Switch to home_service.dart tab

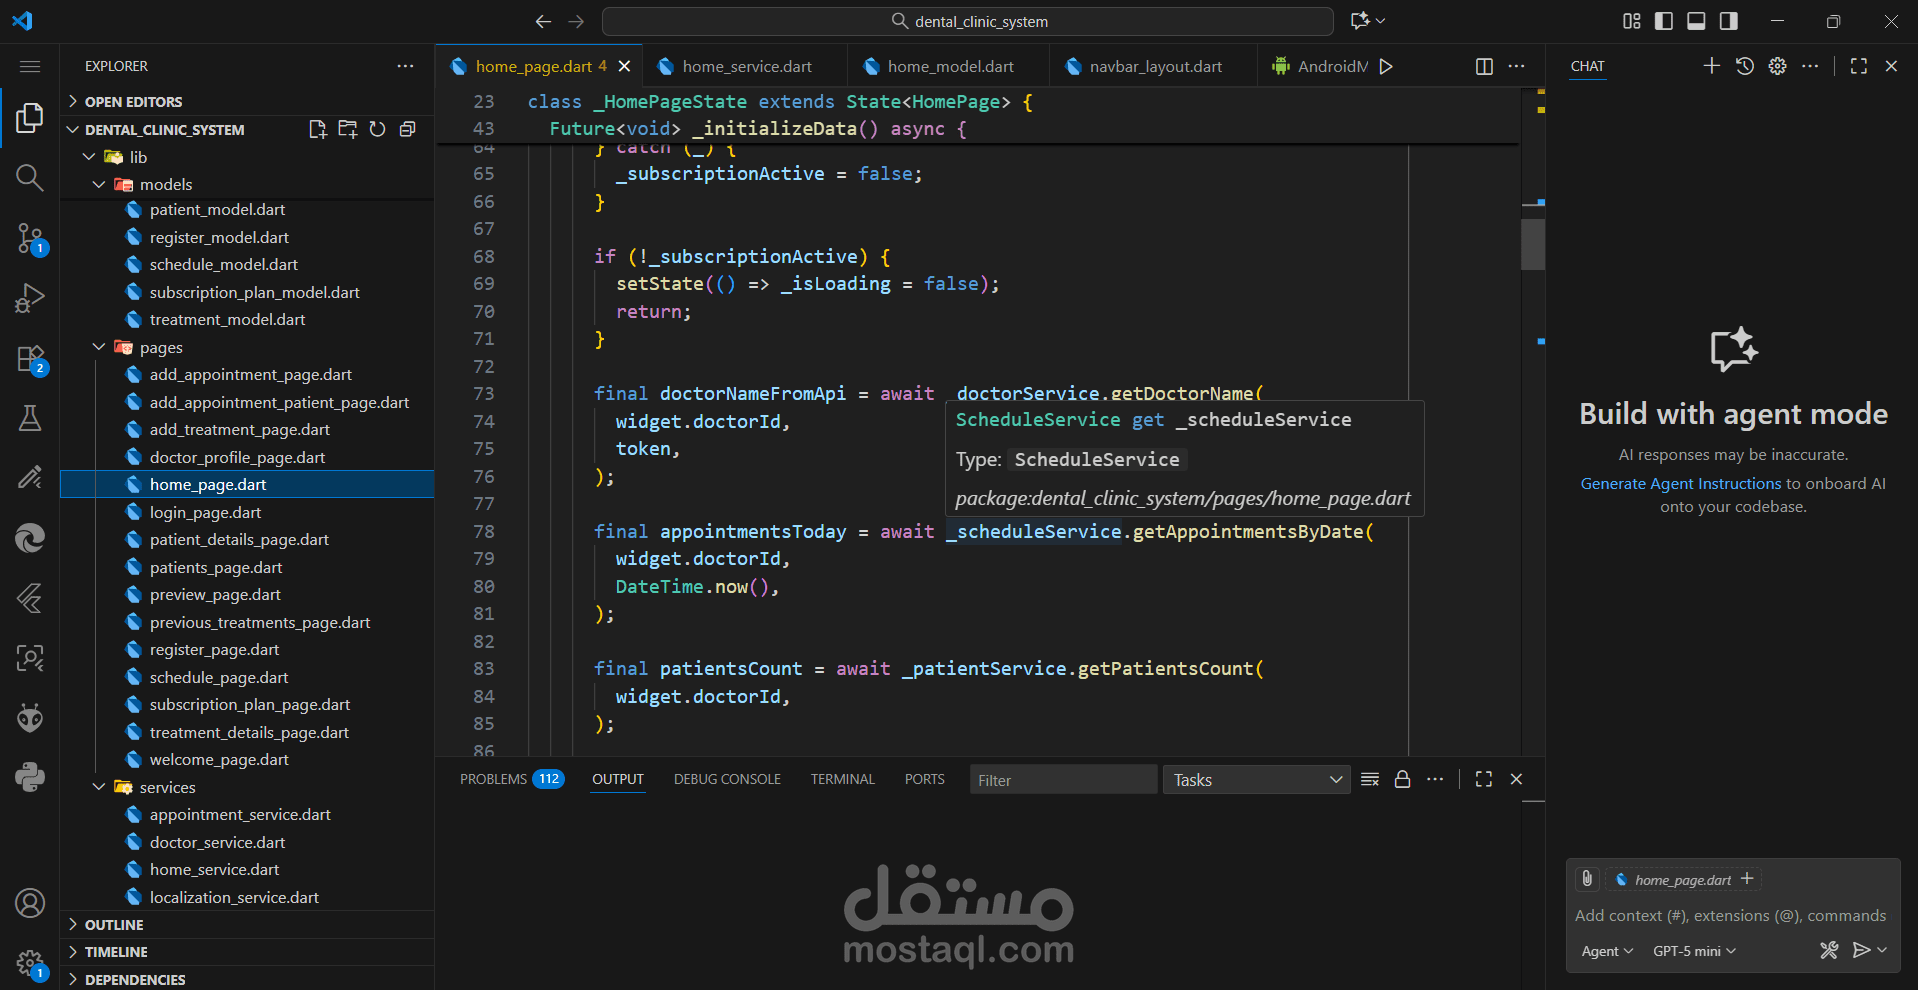point(746,66)
